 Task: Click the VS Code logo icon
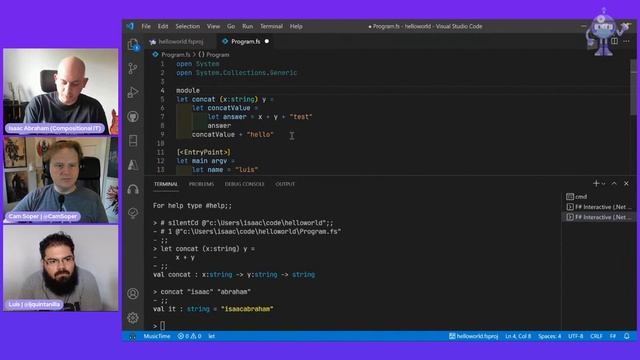pyautogui.click(x=130, y=26)
